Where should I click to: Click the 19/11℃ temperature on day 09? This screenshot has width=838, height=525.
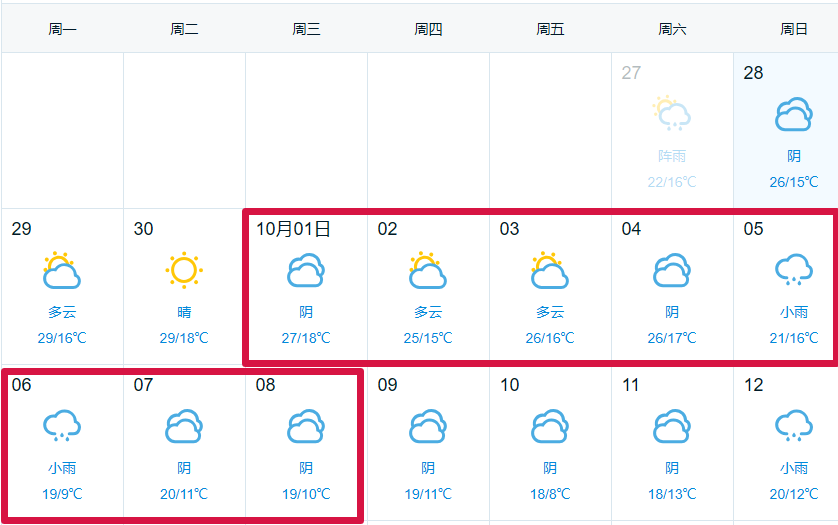[428, 494]
